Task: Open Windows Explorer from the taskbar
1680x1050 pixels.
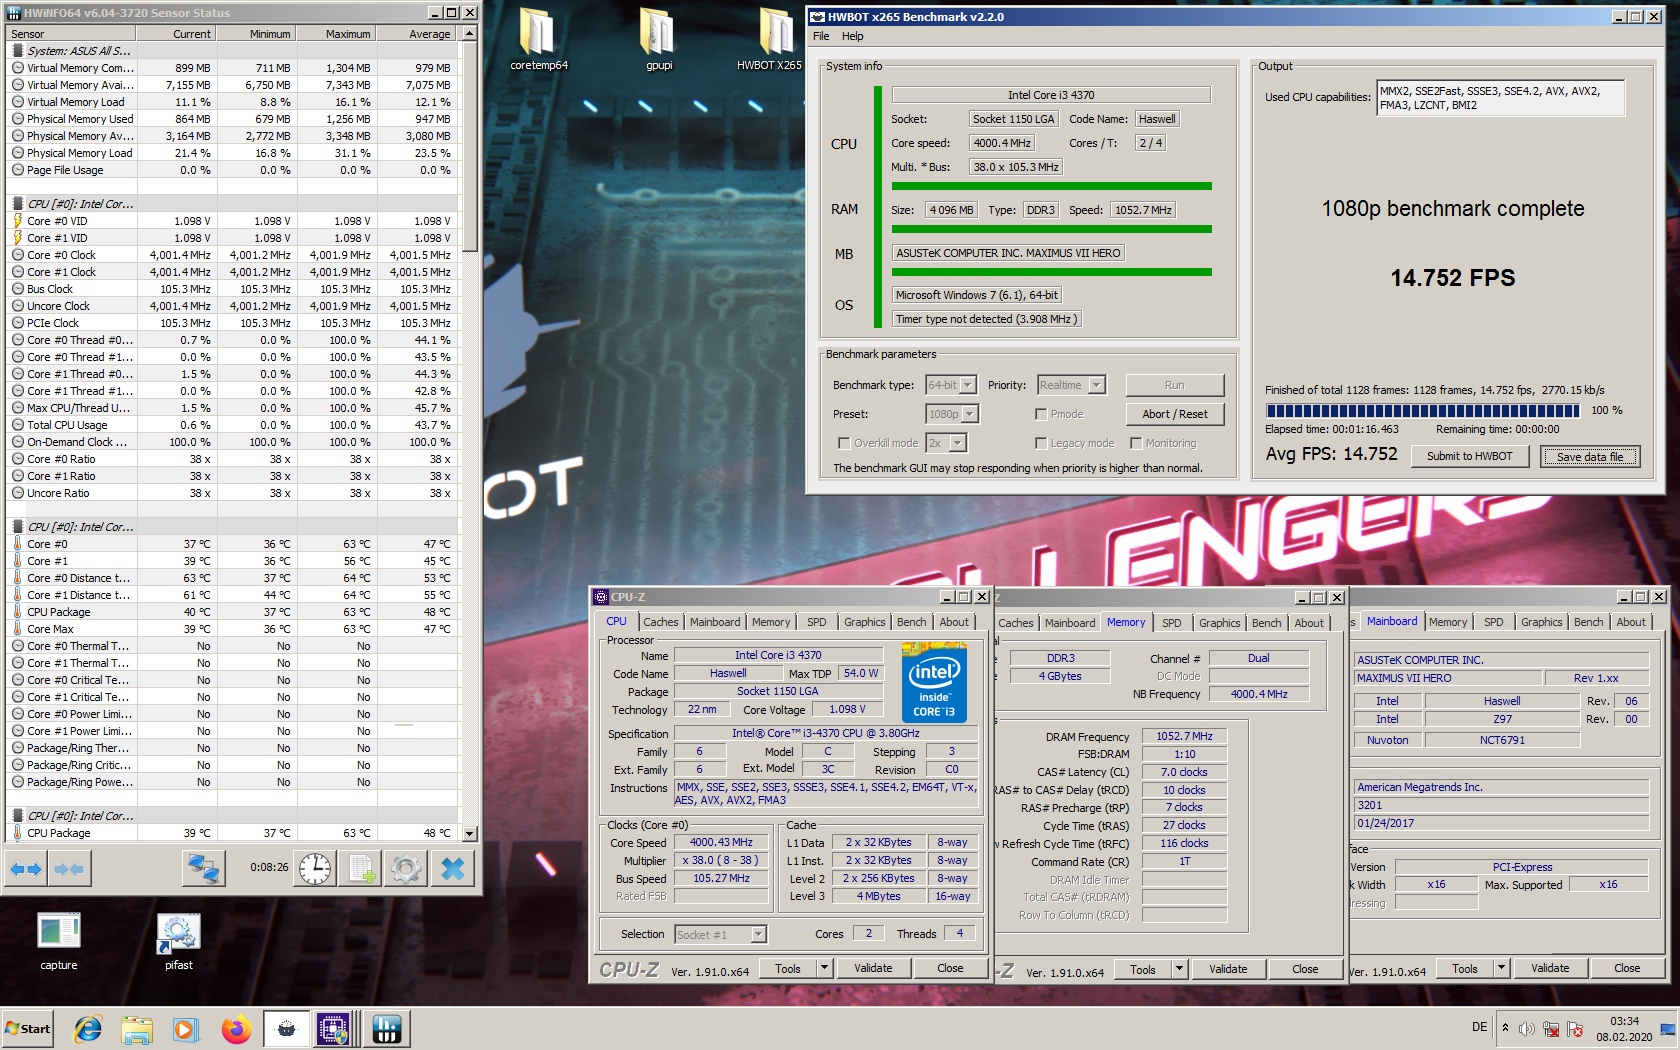Action: (137, 1028)
